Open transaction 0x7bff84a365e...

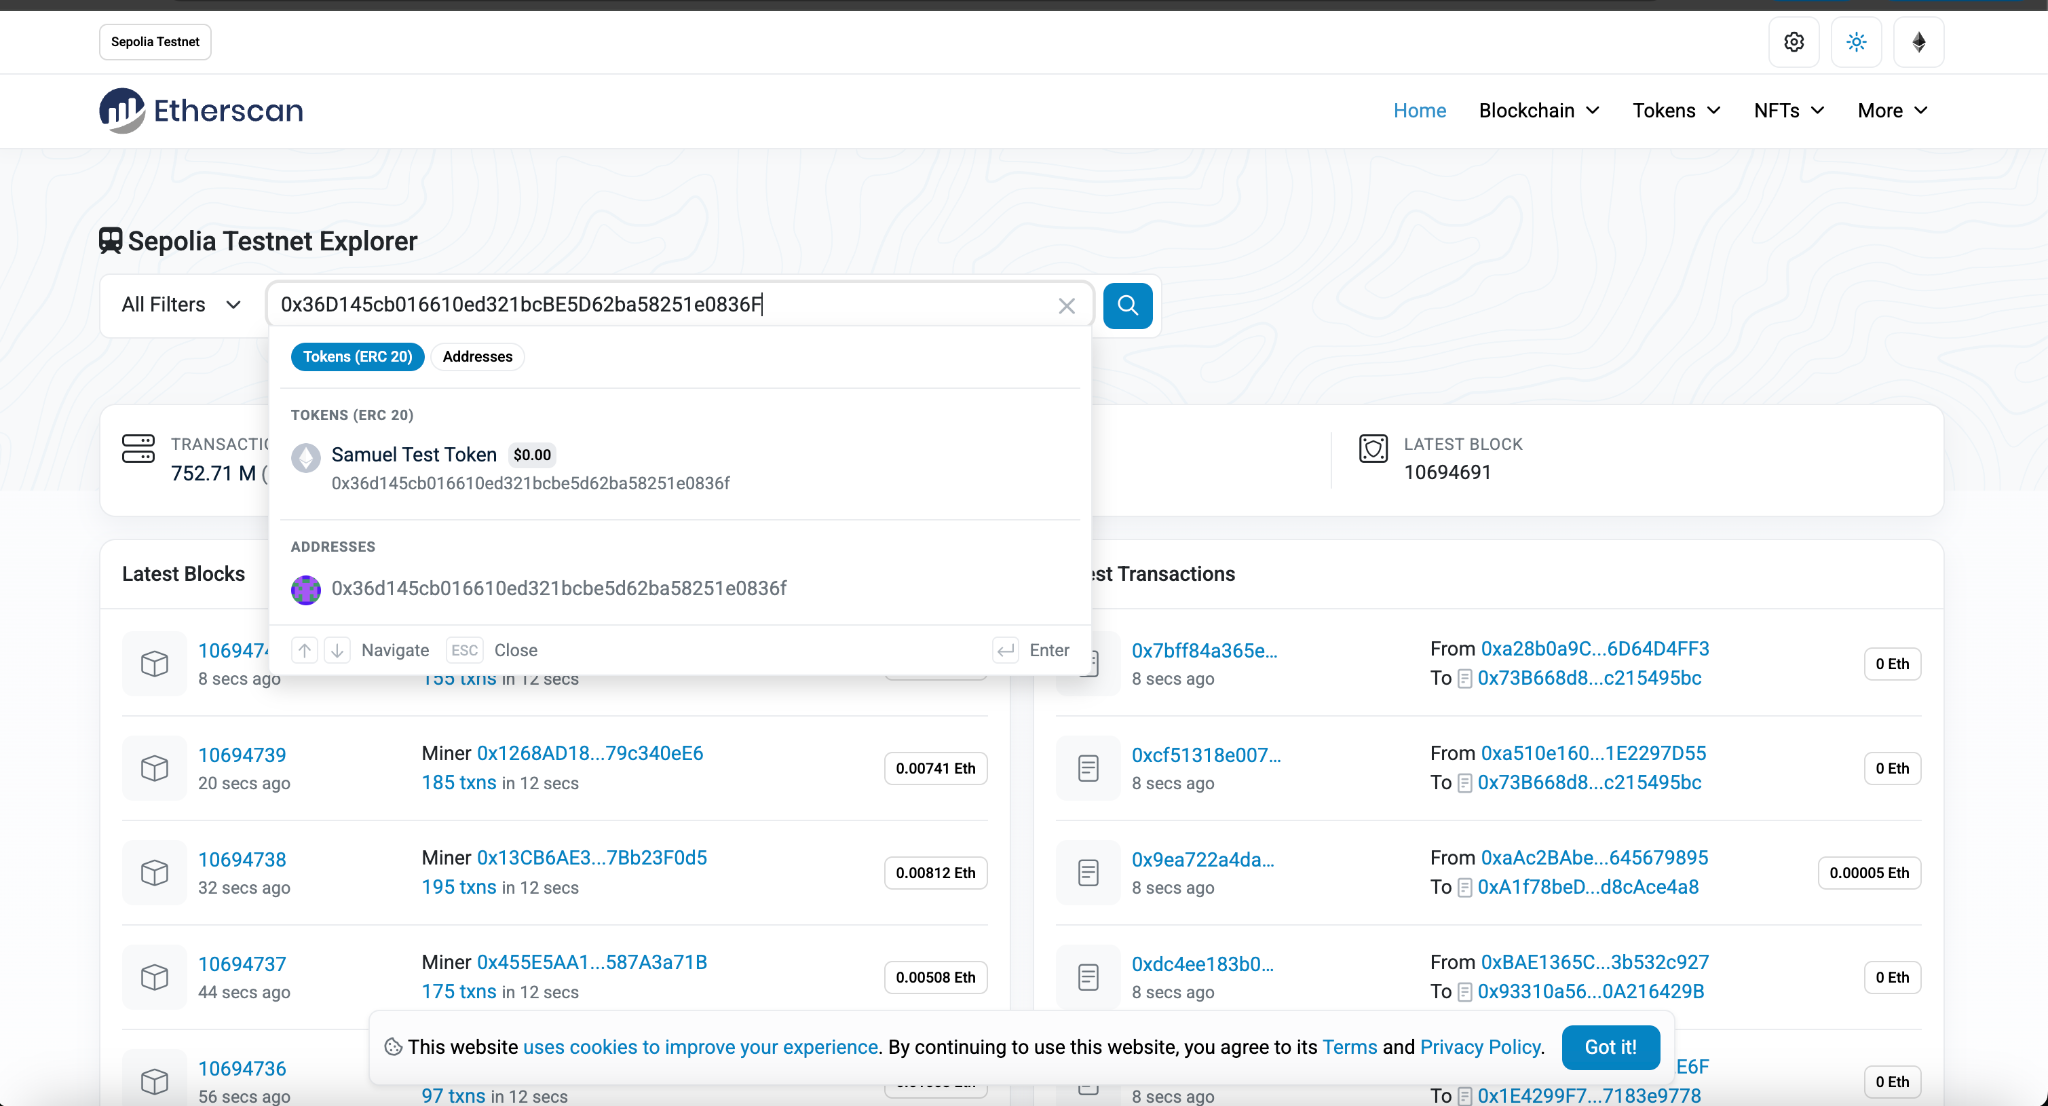pos(1204,650)
